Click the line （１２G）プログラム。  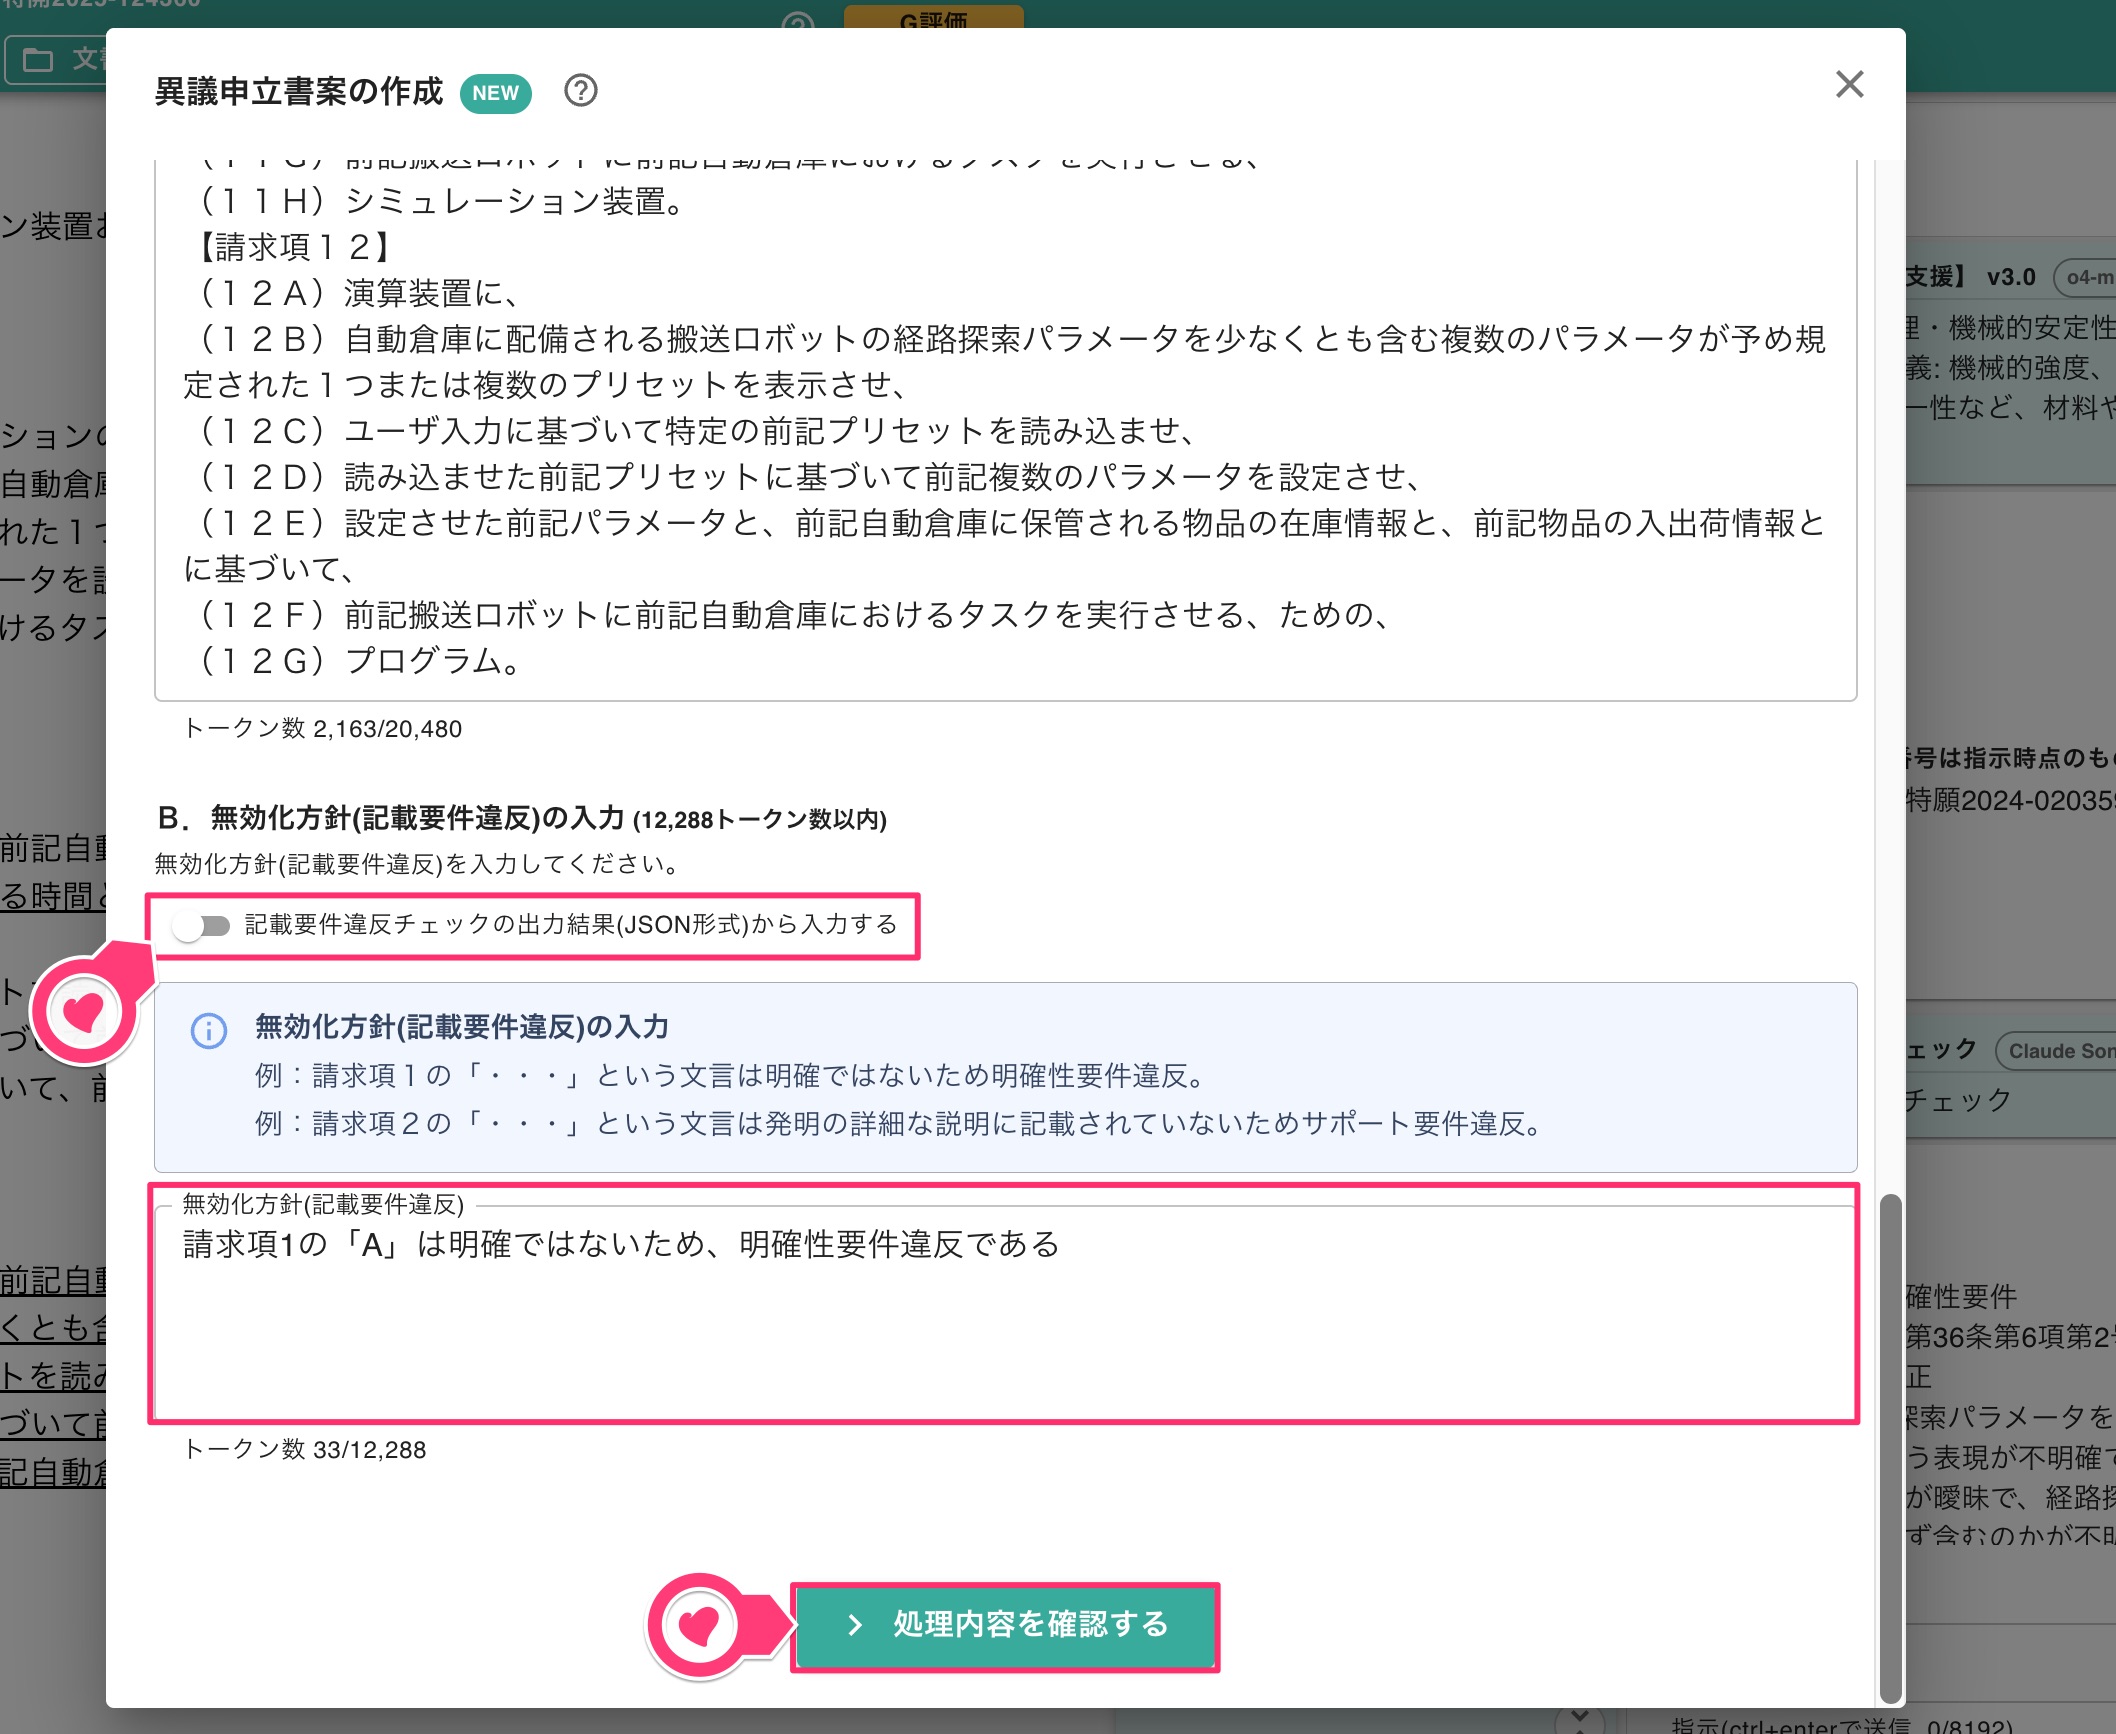pyautogui.click(x=355, y=661)
